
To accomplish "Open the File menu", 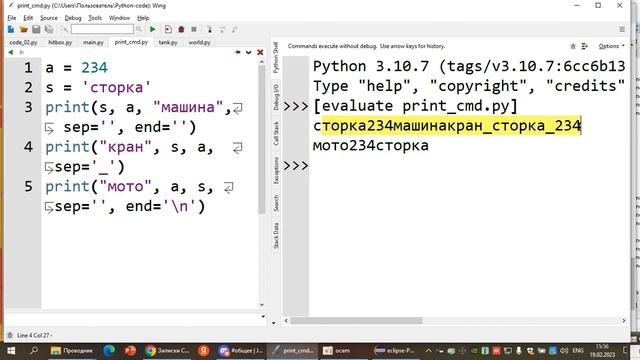I will pyautogui.click(x=12, y=18).
